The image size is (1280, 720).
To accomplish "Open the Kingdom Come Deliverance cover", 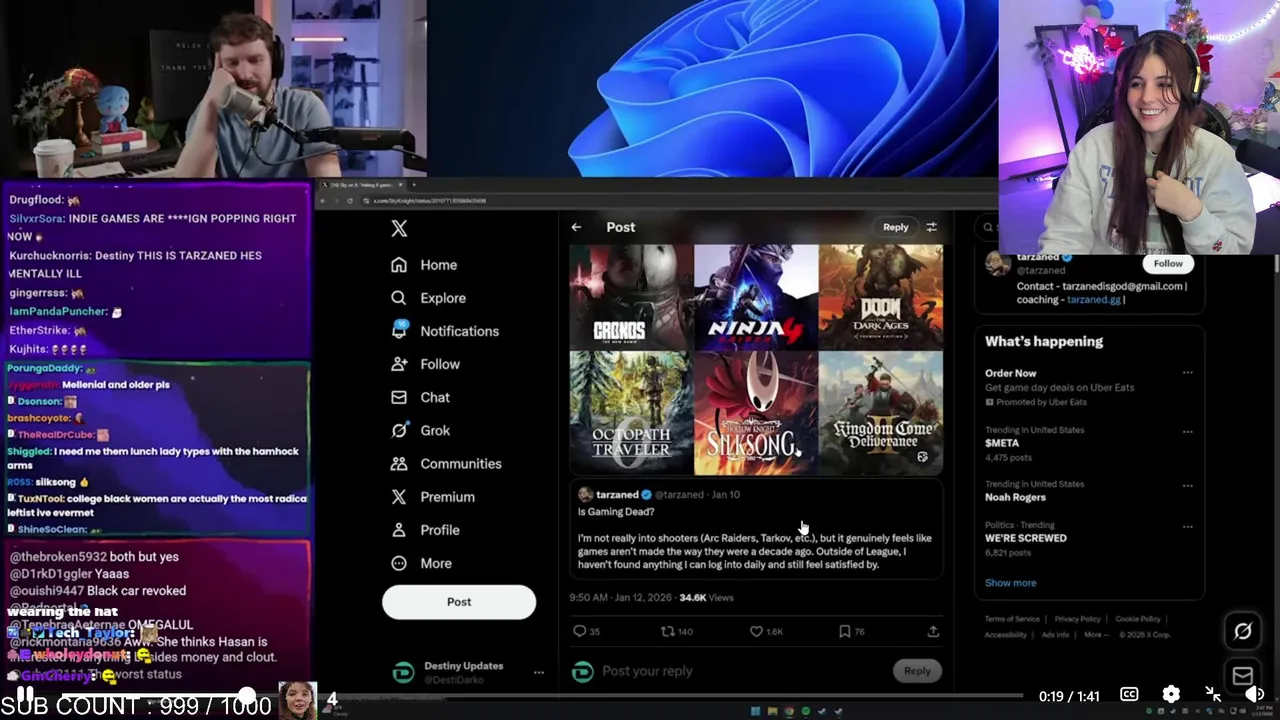I will pos(880,412).
